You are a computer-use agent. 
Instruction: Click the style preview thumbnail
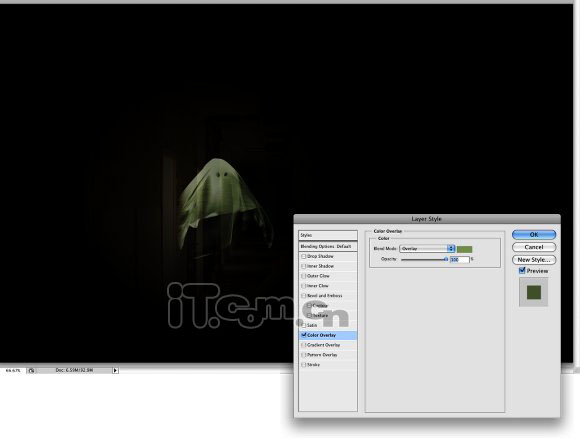[x=533, y=293]
